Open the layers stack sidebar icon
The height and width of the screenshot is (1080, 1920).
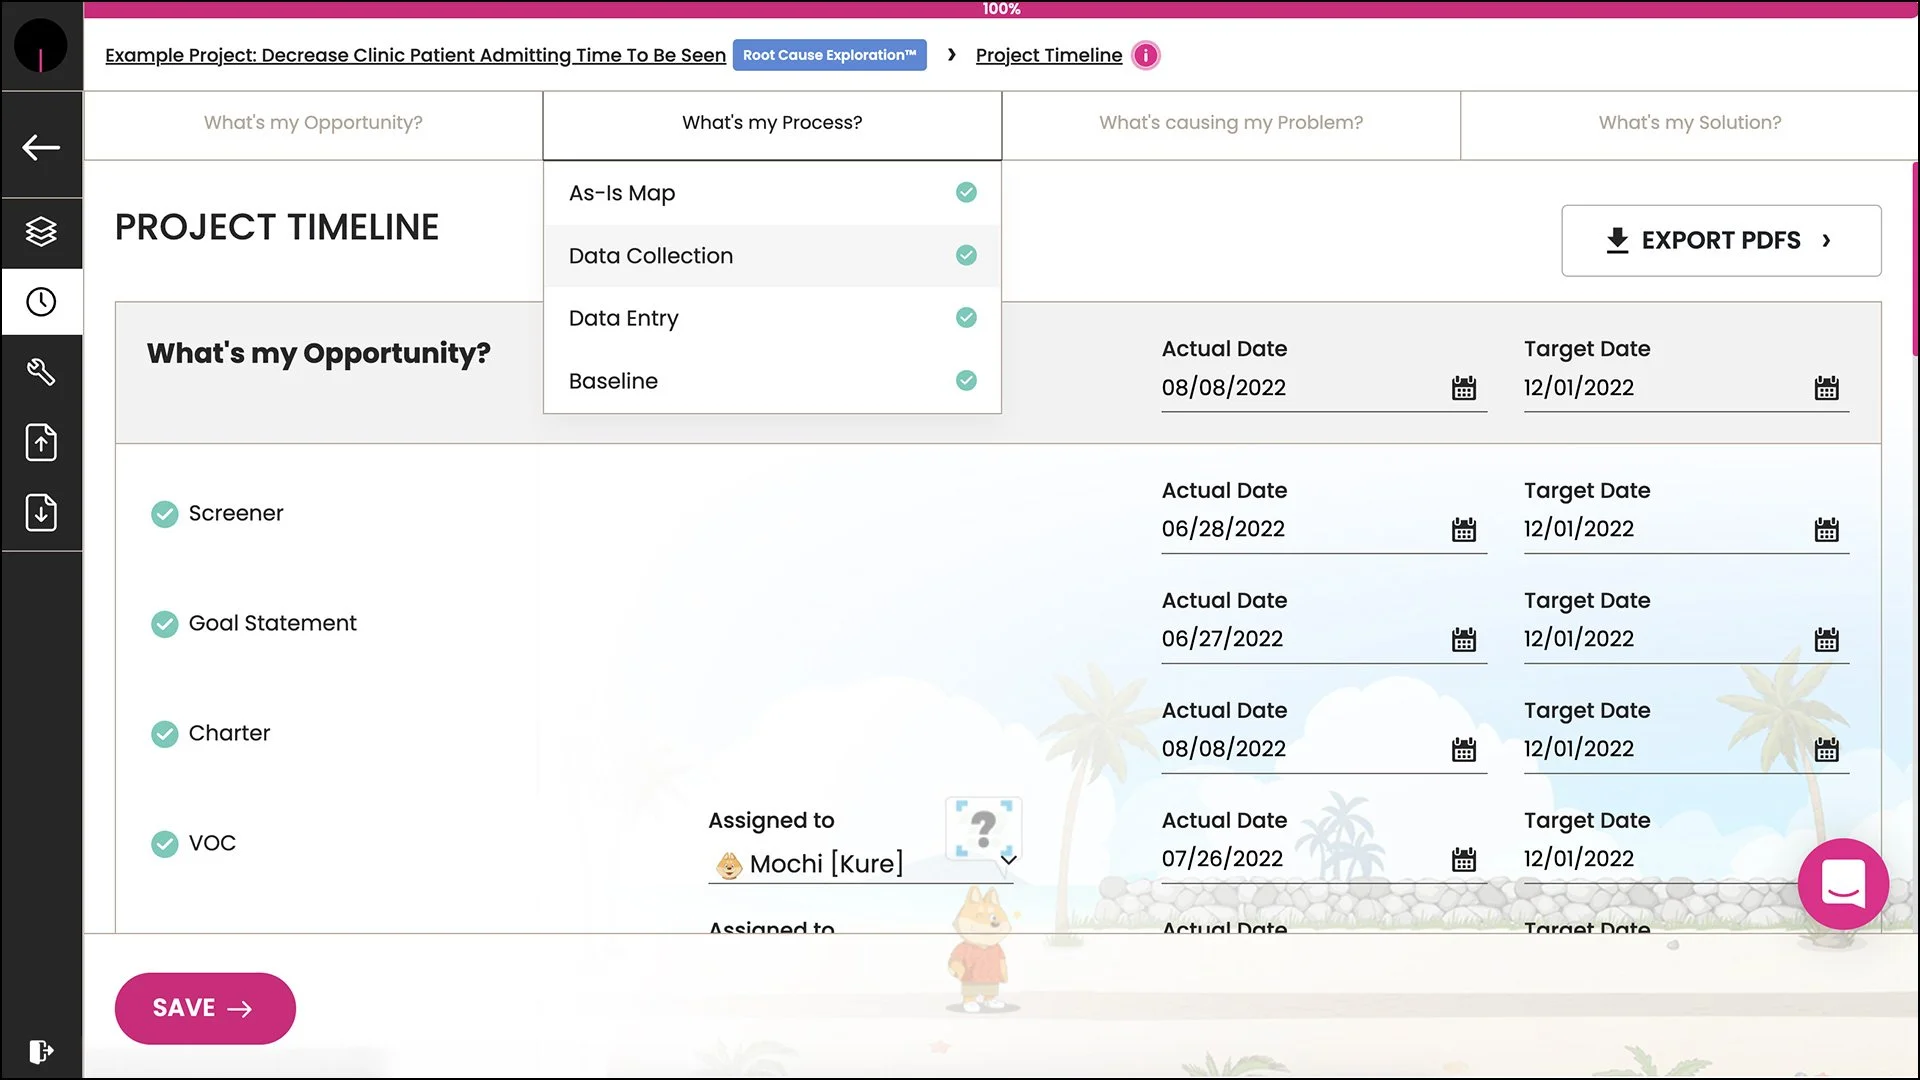pyautogui.click(x=41, y=232)
